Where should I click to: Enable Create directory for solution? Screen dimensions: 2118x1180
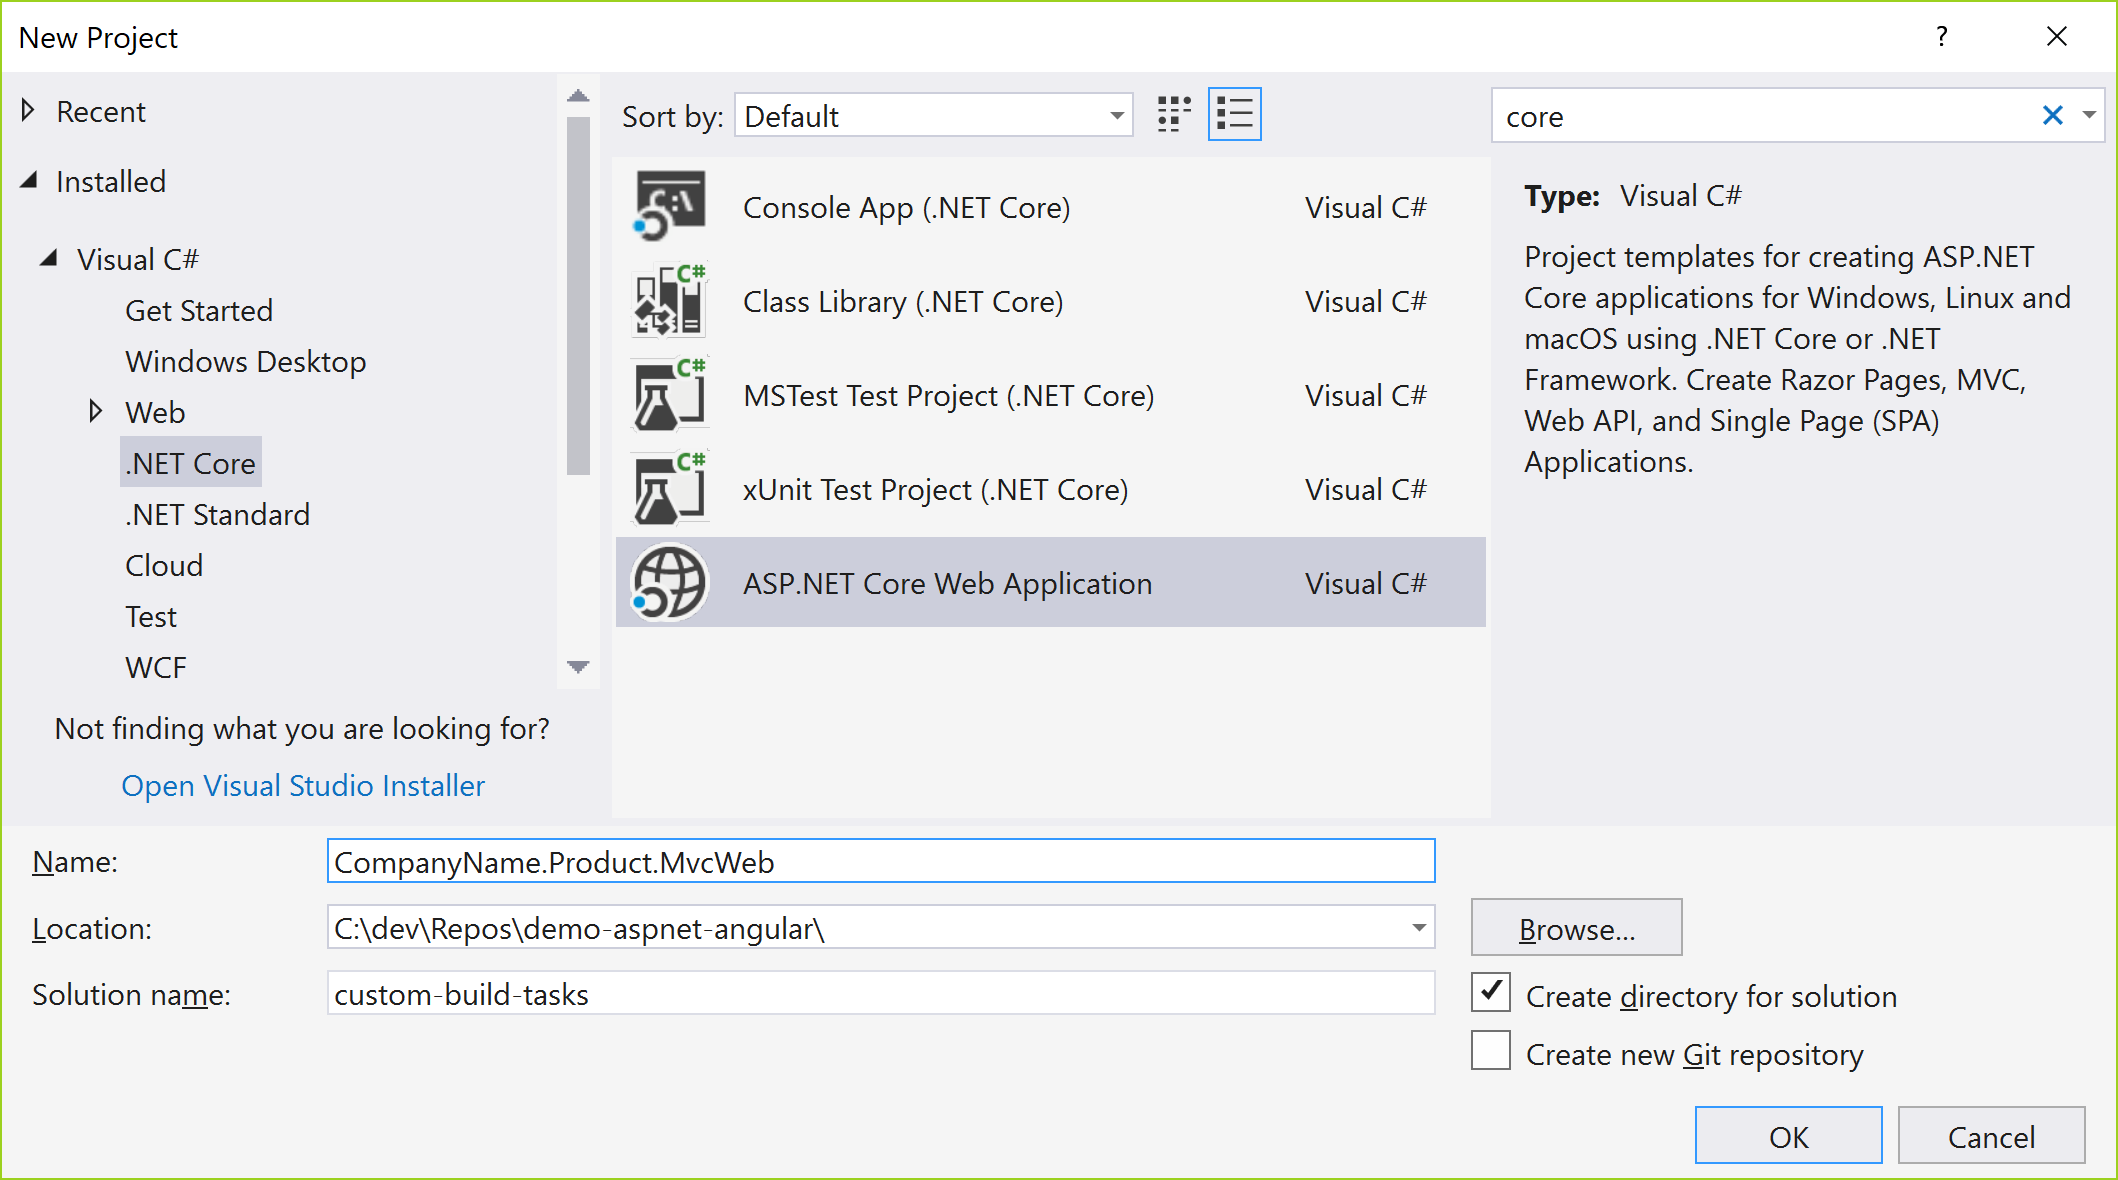[1489, 993]
